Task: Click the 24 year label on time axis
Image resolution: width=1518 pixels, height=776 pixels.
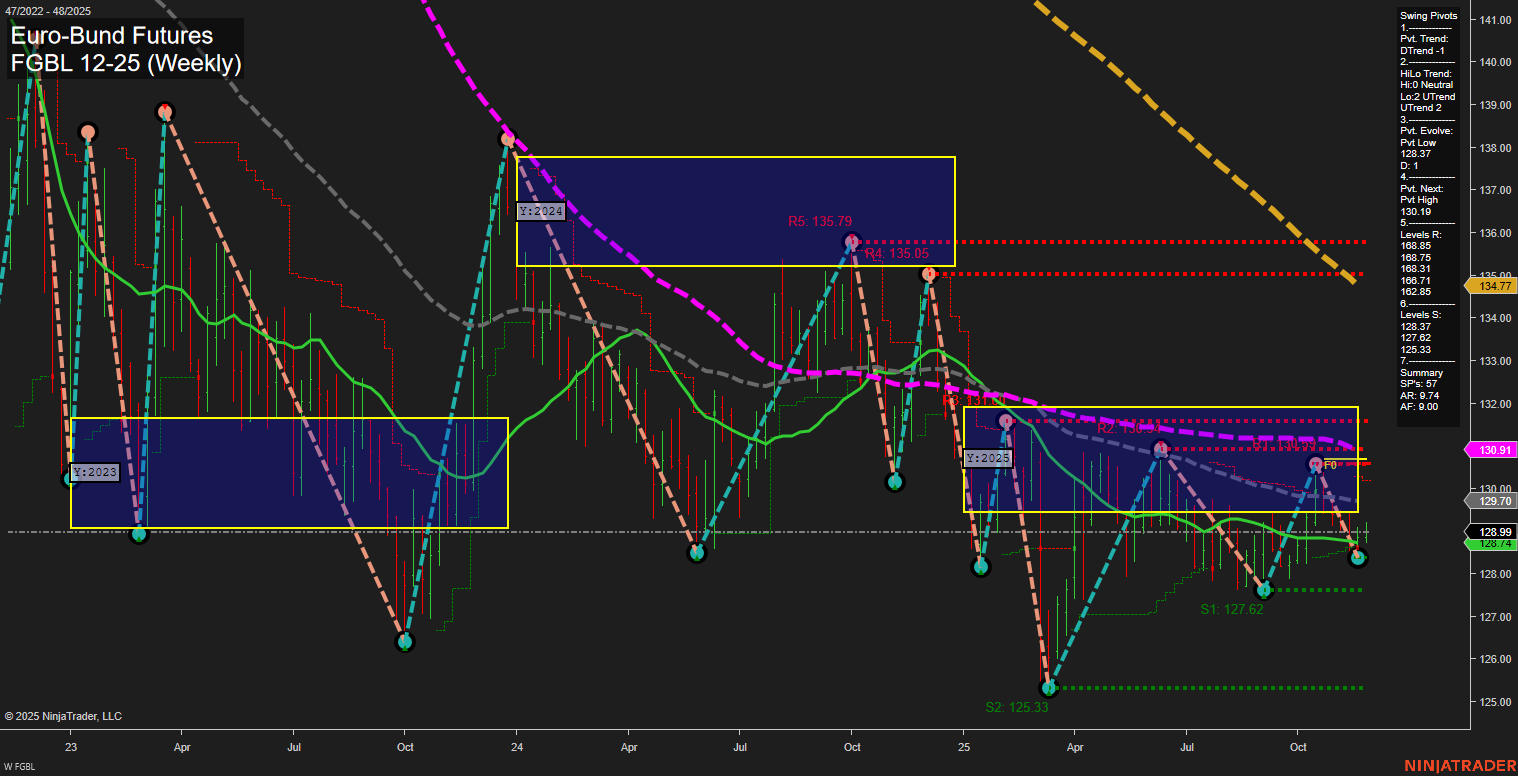Action: coord(517,747)
